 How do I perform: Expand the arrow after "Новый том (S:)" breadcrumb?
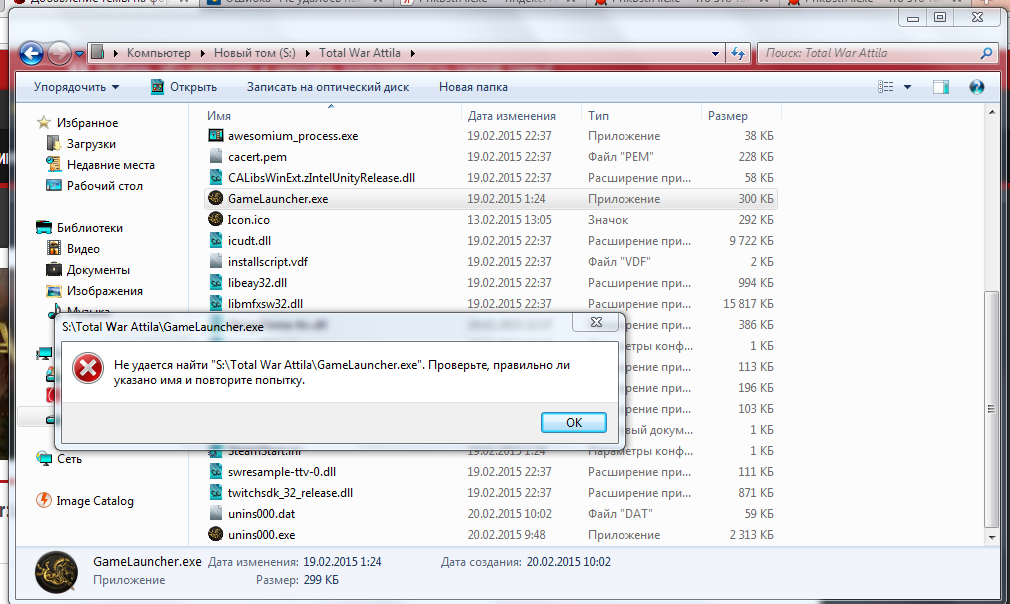click(307, 53)
